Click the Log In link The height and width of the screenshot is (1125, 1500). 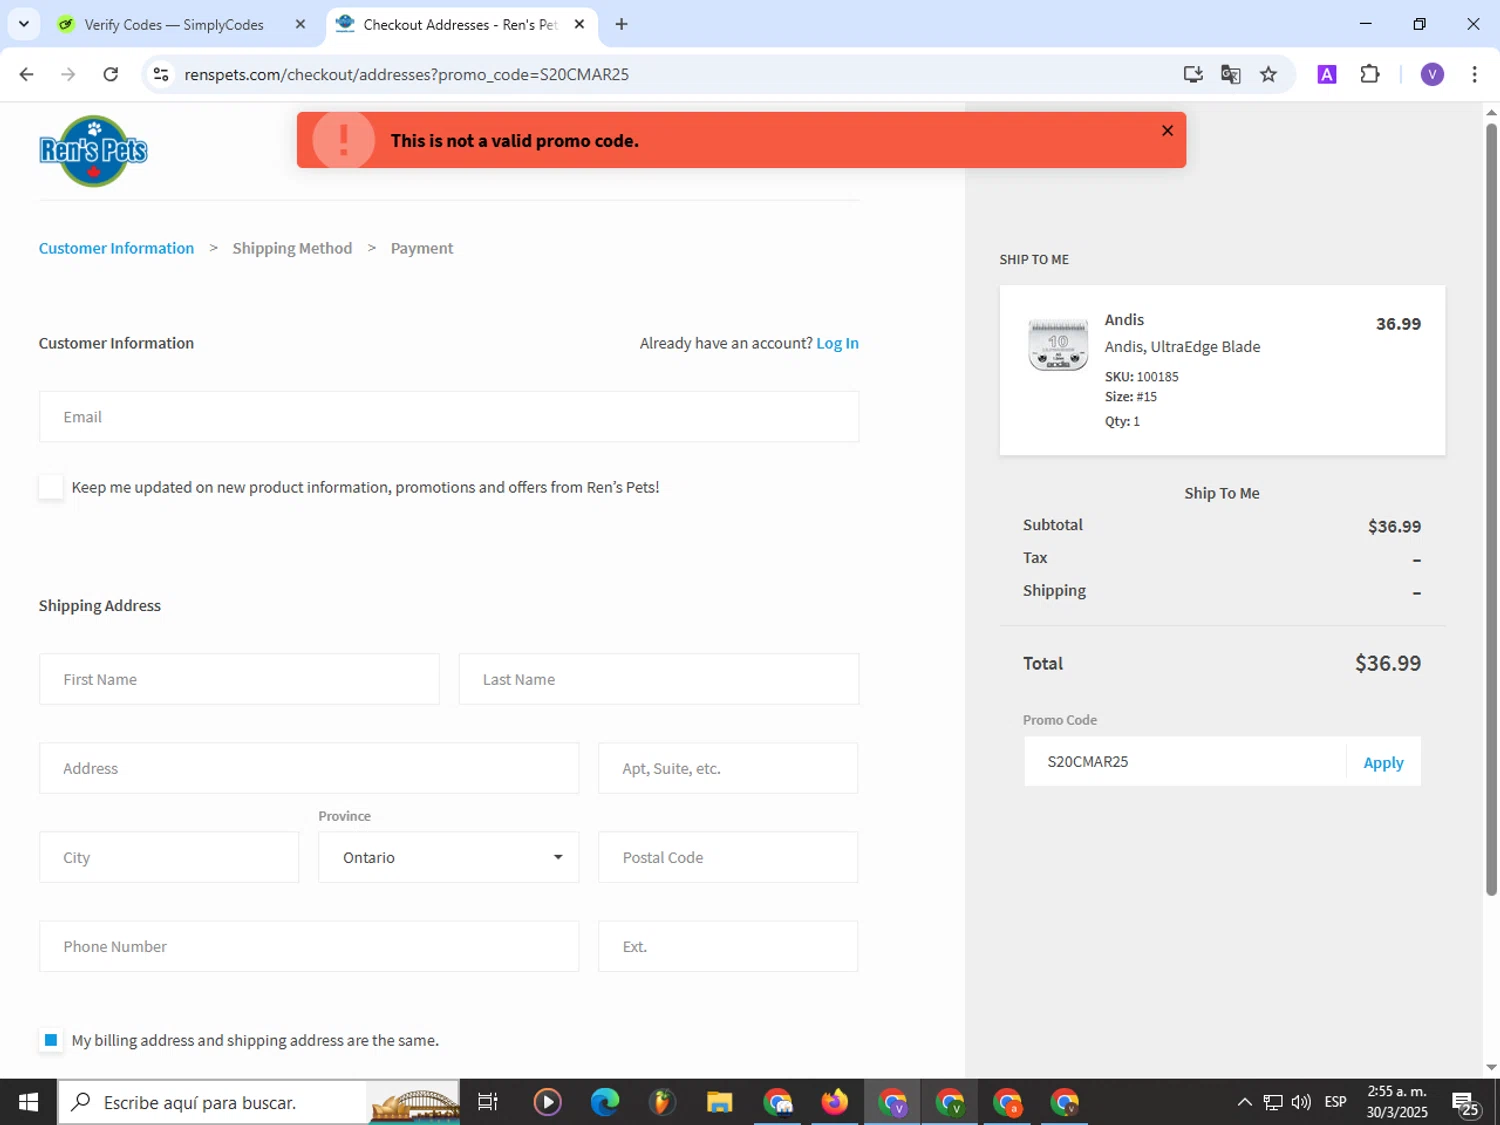click(837, 343)
